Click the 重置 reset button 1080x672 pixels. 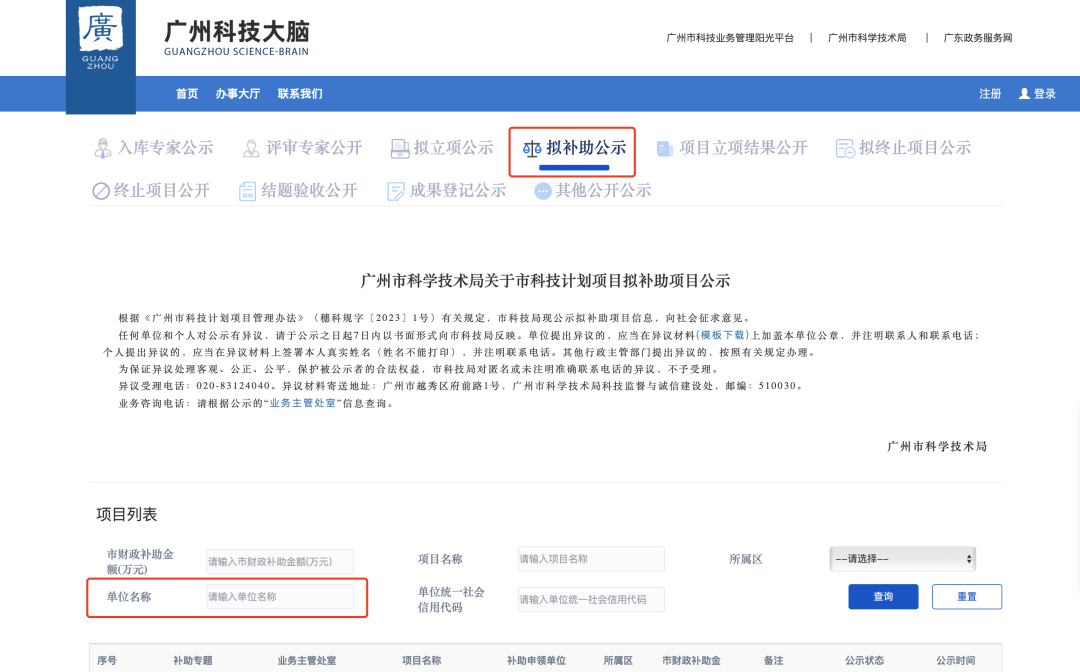(x=966, y=597)
